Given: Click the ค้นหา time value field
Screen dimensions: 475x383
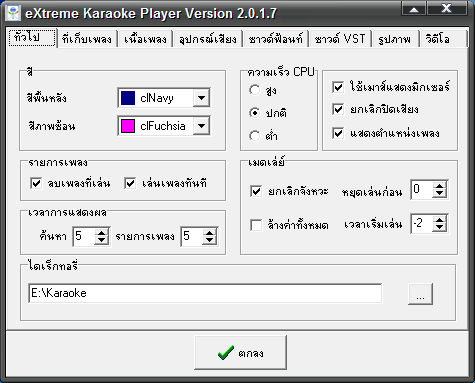Looking at the screenshot, I should (x=84, y=237).
